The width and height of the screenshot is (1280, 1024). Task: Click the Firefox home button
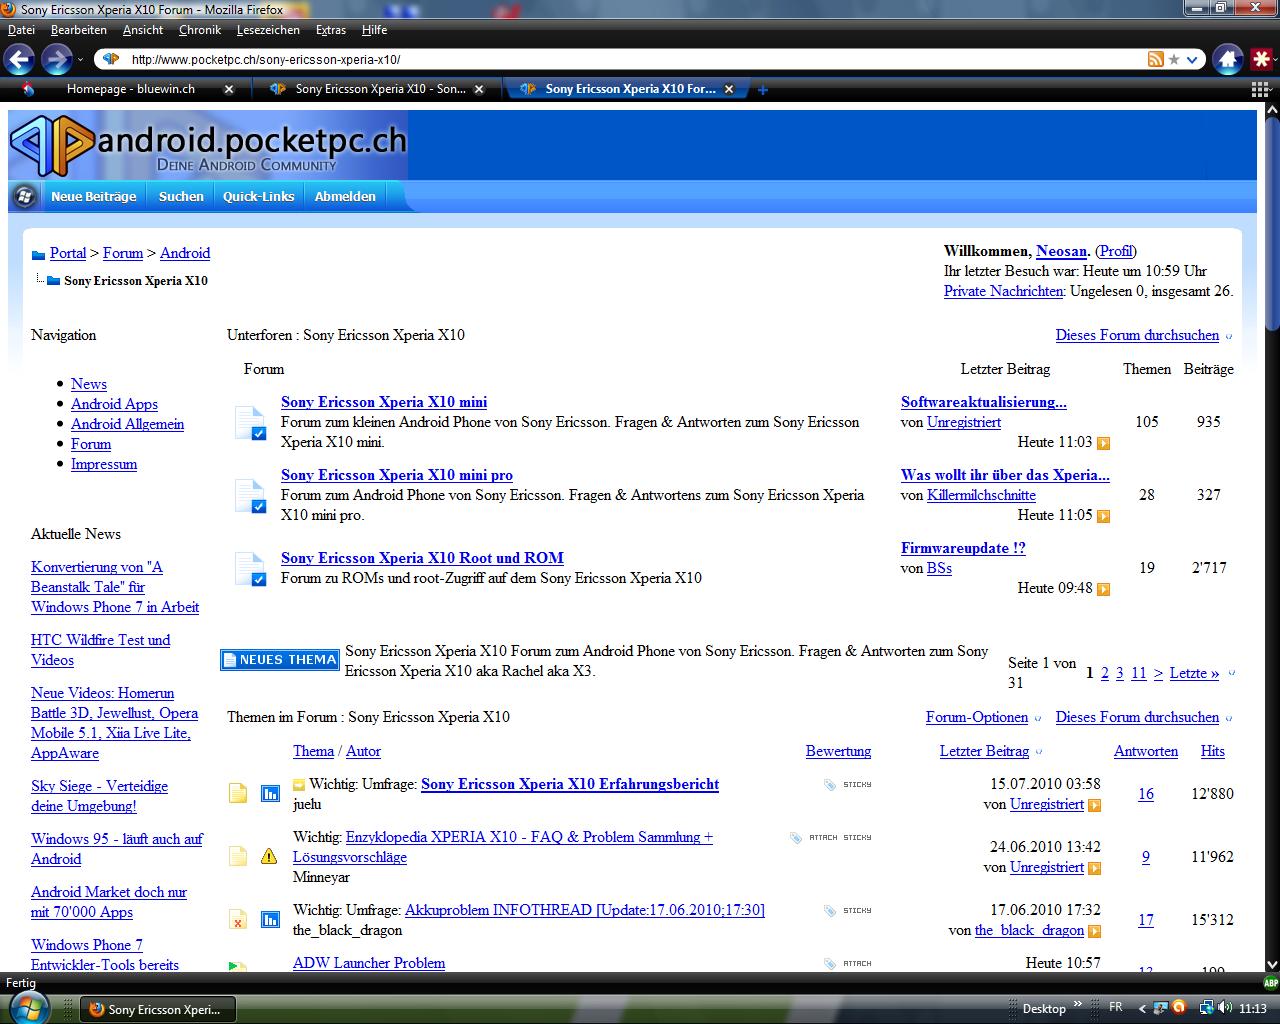(x=1228, y=60)
